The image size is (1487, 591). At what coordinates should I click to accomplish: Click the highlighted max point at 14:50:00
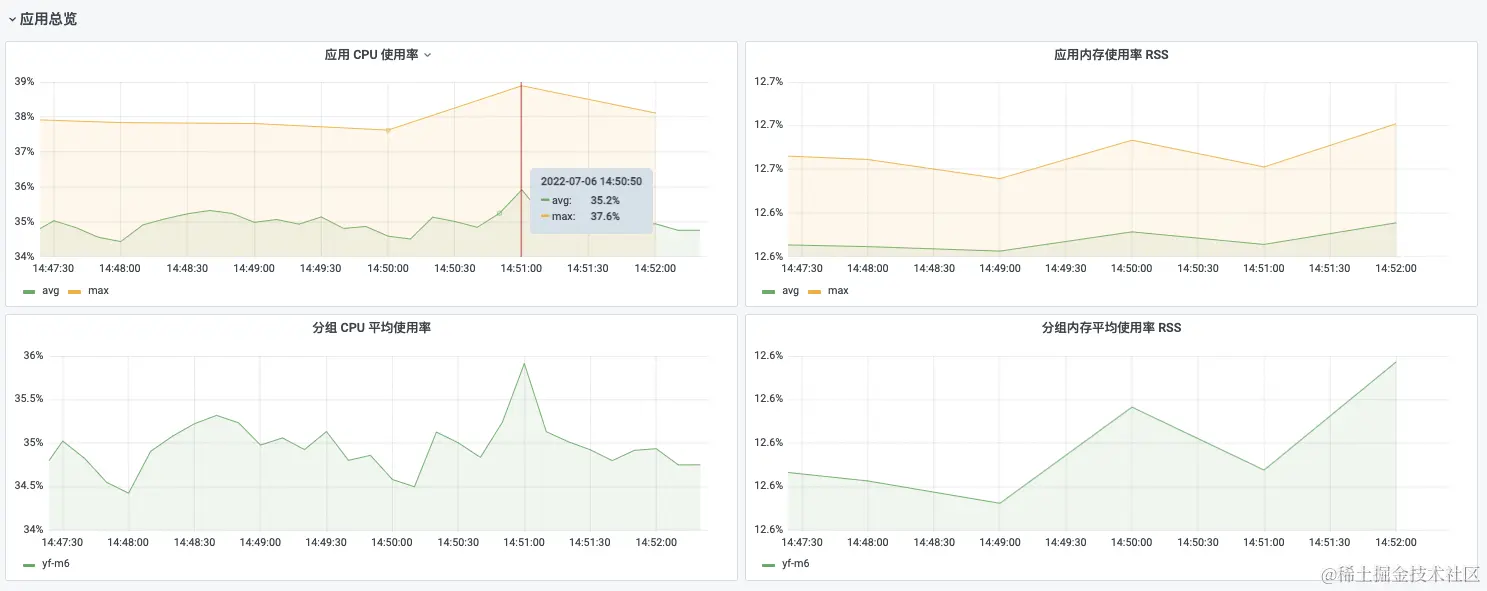388,130
